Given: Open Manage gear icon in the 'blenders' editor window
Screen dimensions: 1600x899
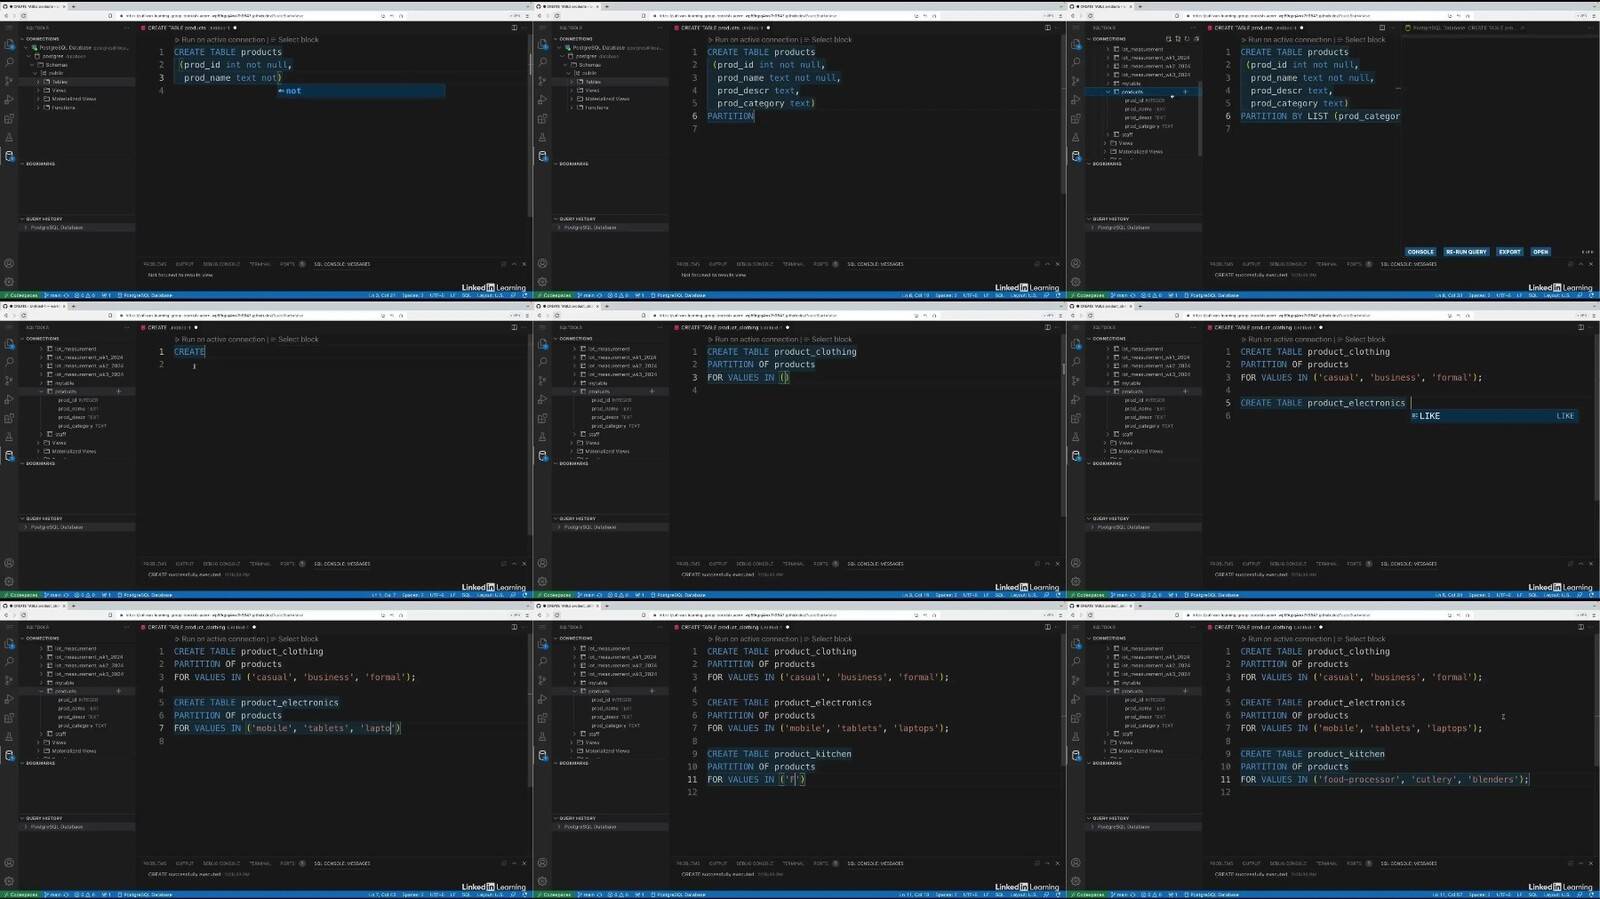Looking at the screenshot, I should pyautogui.click(x=1076, y=881).
